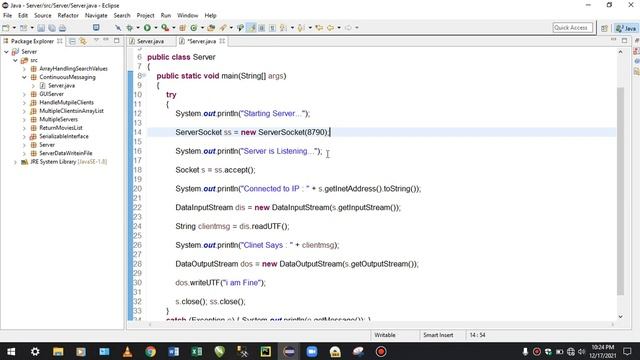Click the New Java Class icon
640x360 pixels.
(x=193, y=28)
